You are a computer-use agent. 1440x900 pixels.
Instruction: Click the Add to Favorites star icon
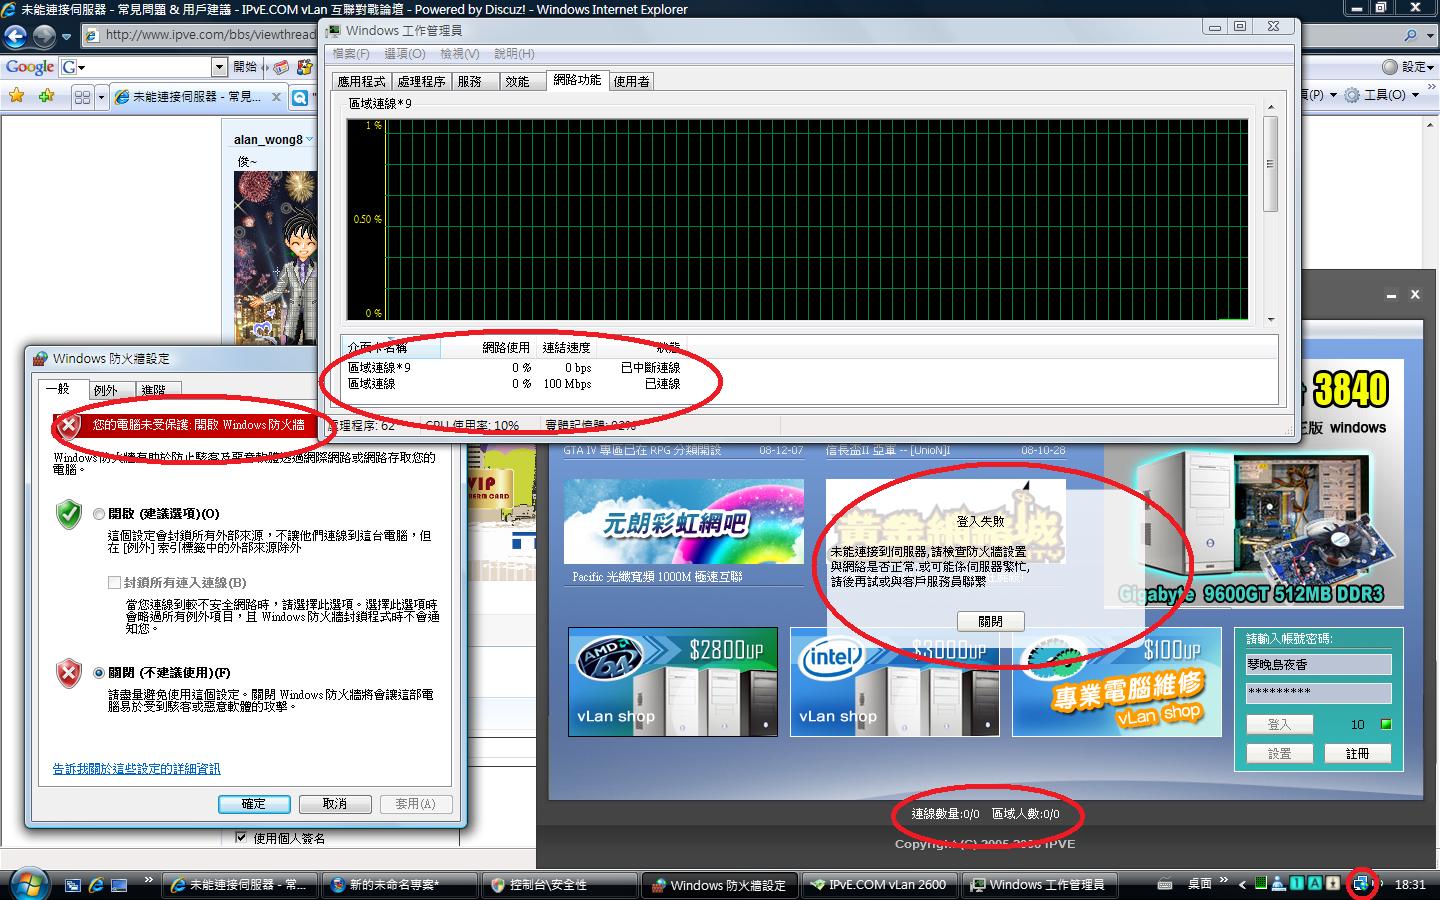pyautogui.click(x=46, y=96)
